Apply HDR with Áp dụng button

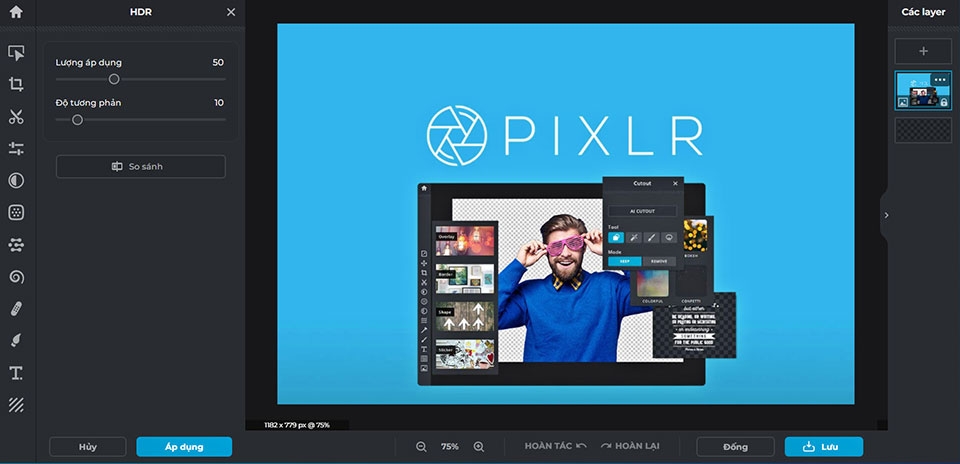point(184,447)
